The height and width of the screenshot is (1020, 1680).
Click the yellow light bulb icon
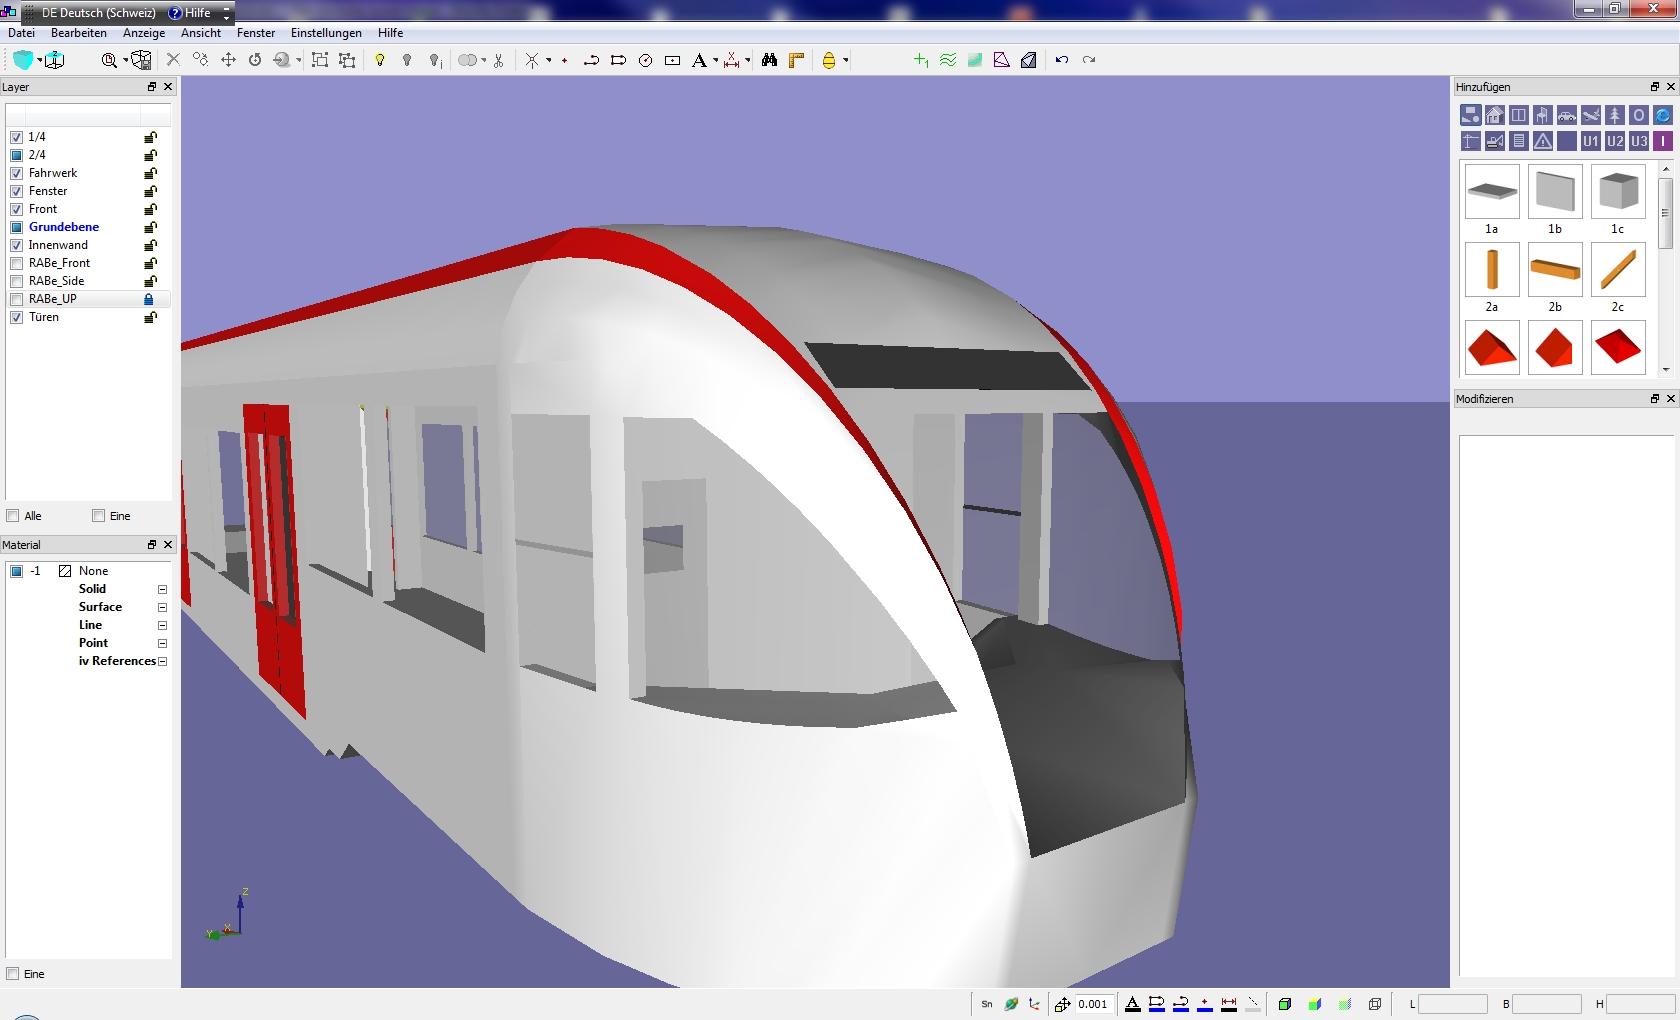(380, 60)
